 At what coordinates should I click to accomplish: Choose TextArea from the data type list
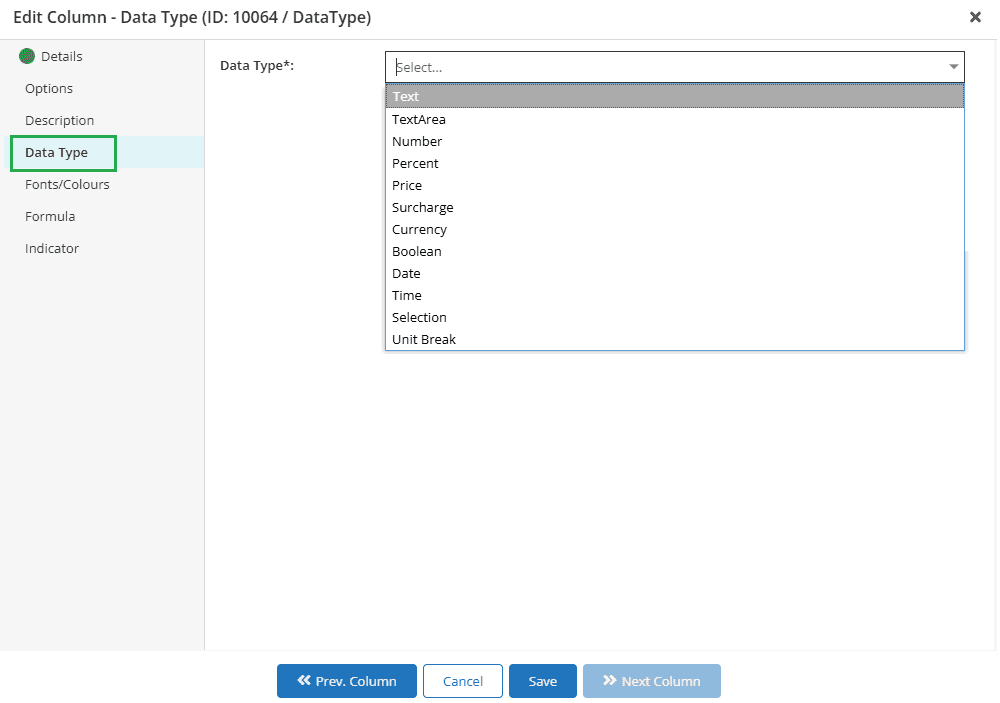[675, 119]
